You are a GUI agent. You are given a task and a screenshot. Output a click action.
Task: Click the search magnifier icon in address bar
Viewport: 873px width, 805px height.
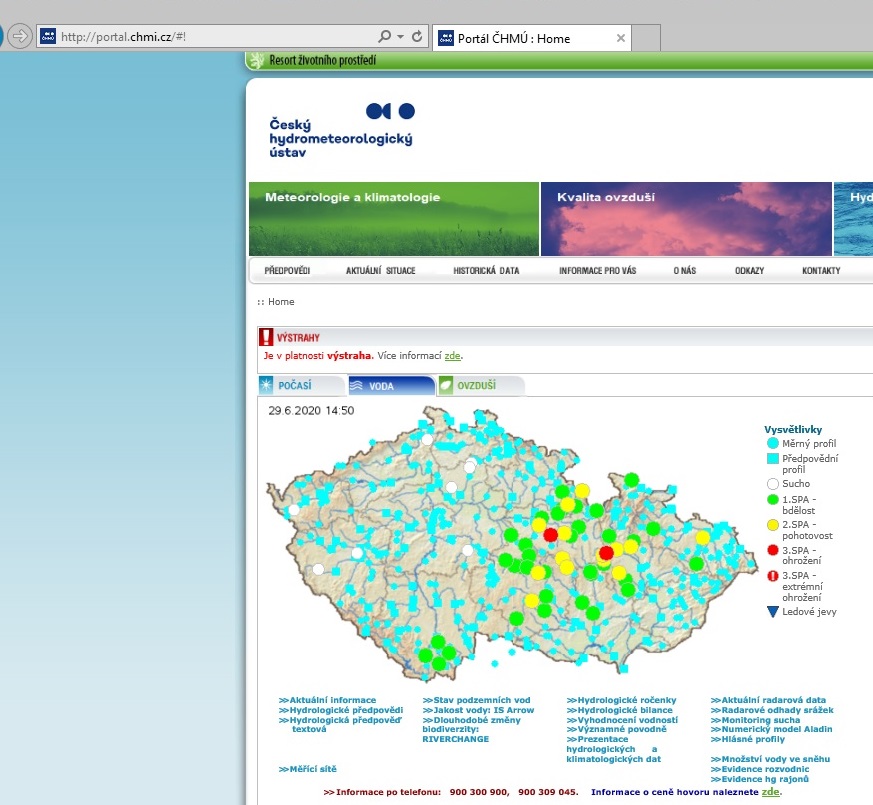(385, 37)
